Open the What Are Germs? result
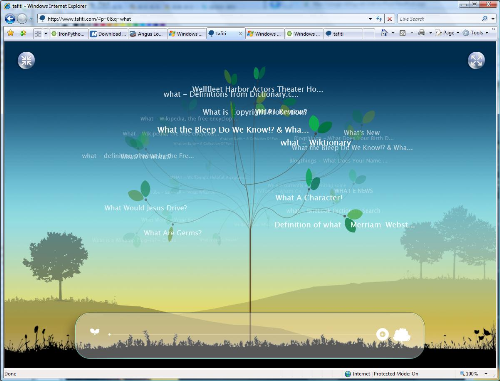 pyautogui.click(x=172, y=232)
